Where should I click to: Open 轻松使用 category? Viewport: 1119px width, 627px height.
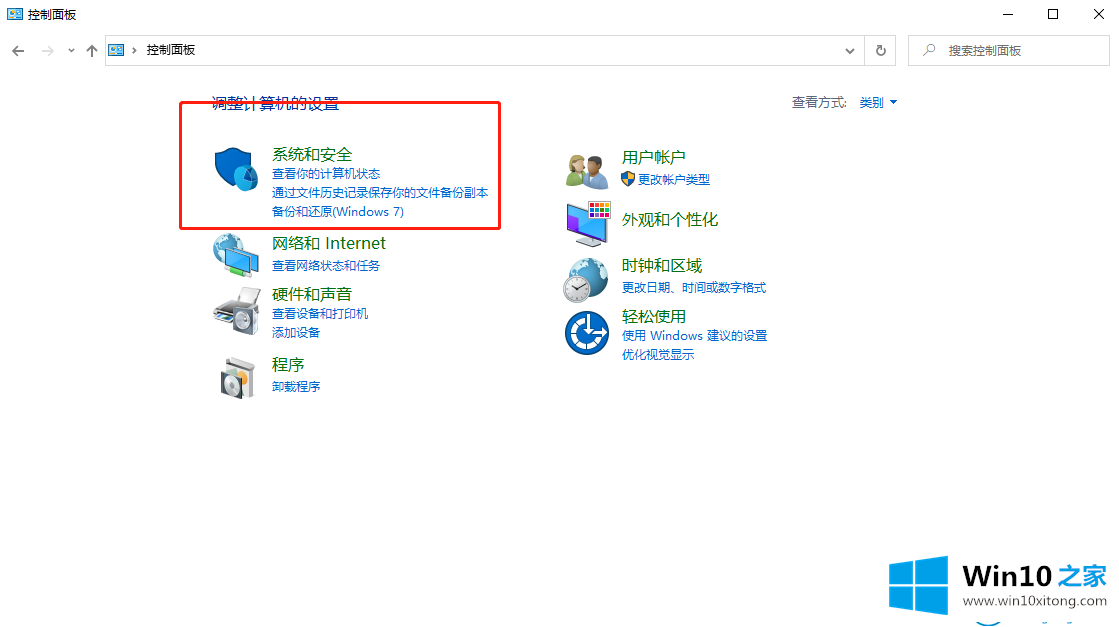[x=654, y=316]
